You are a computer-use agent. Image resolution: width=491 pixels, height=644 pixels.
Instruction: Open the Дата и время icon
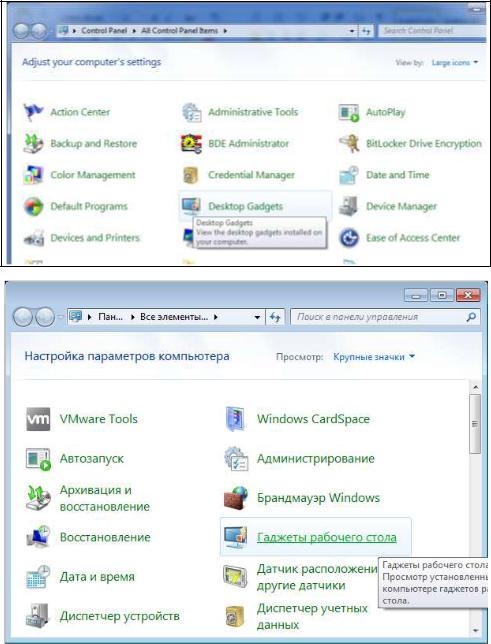tap(38, 577)
